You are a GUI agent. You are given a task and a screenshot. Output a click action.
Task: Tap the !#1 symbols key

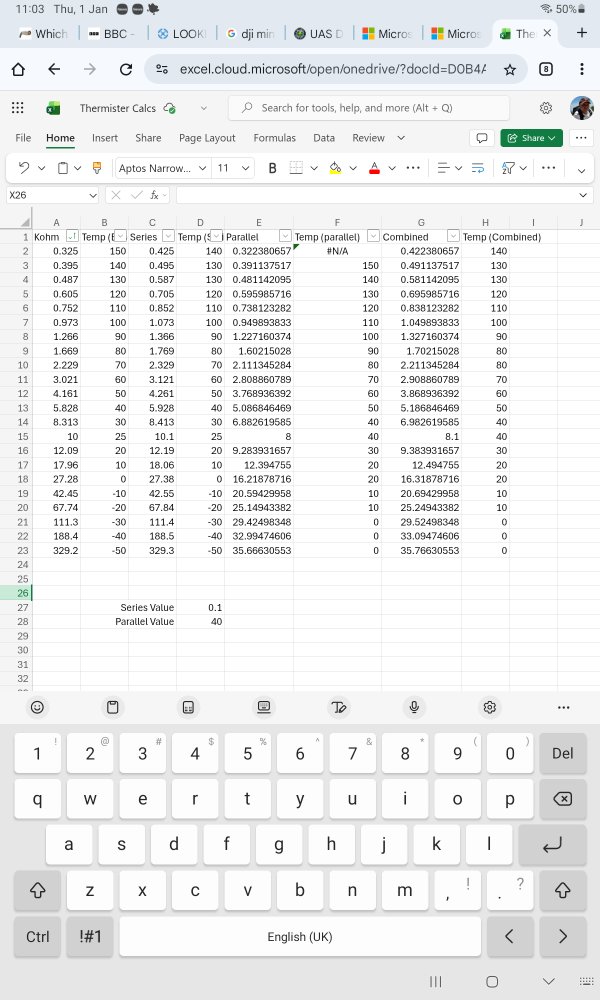coord(90,936)
